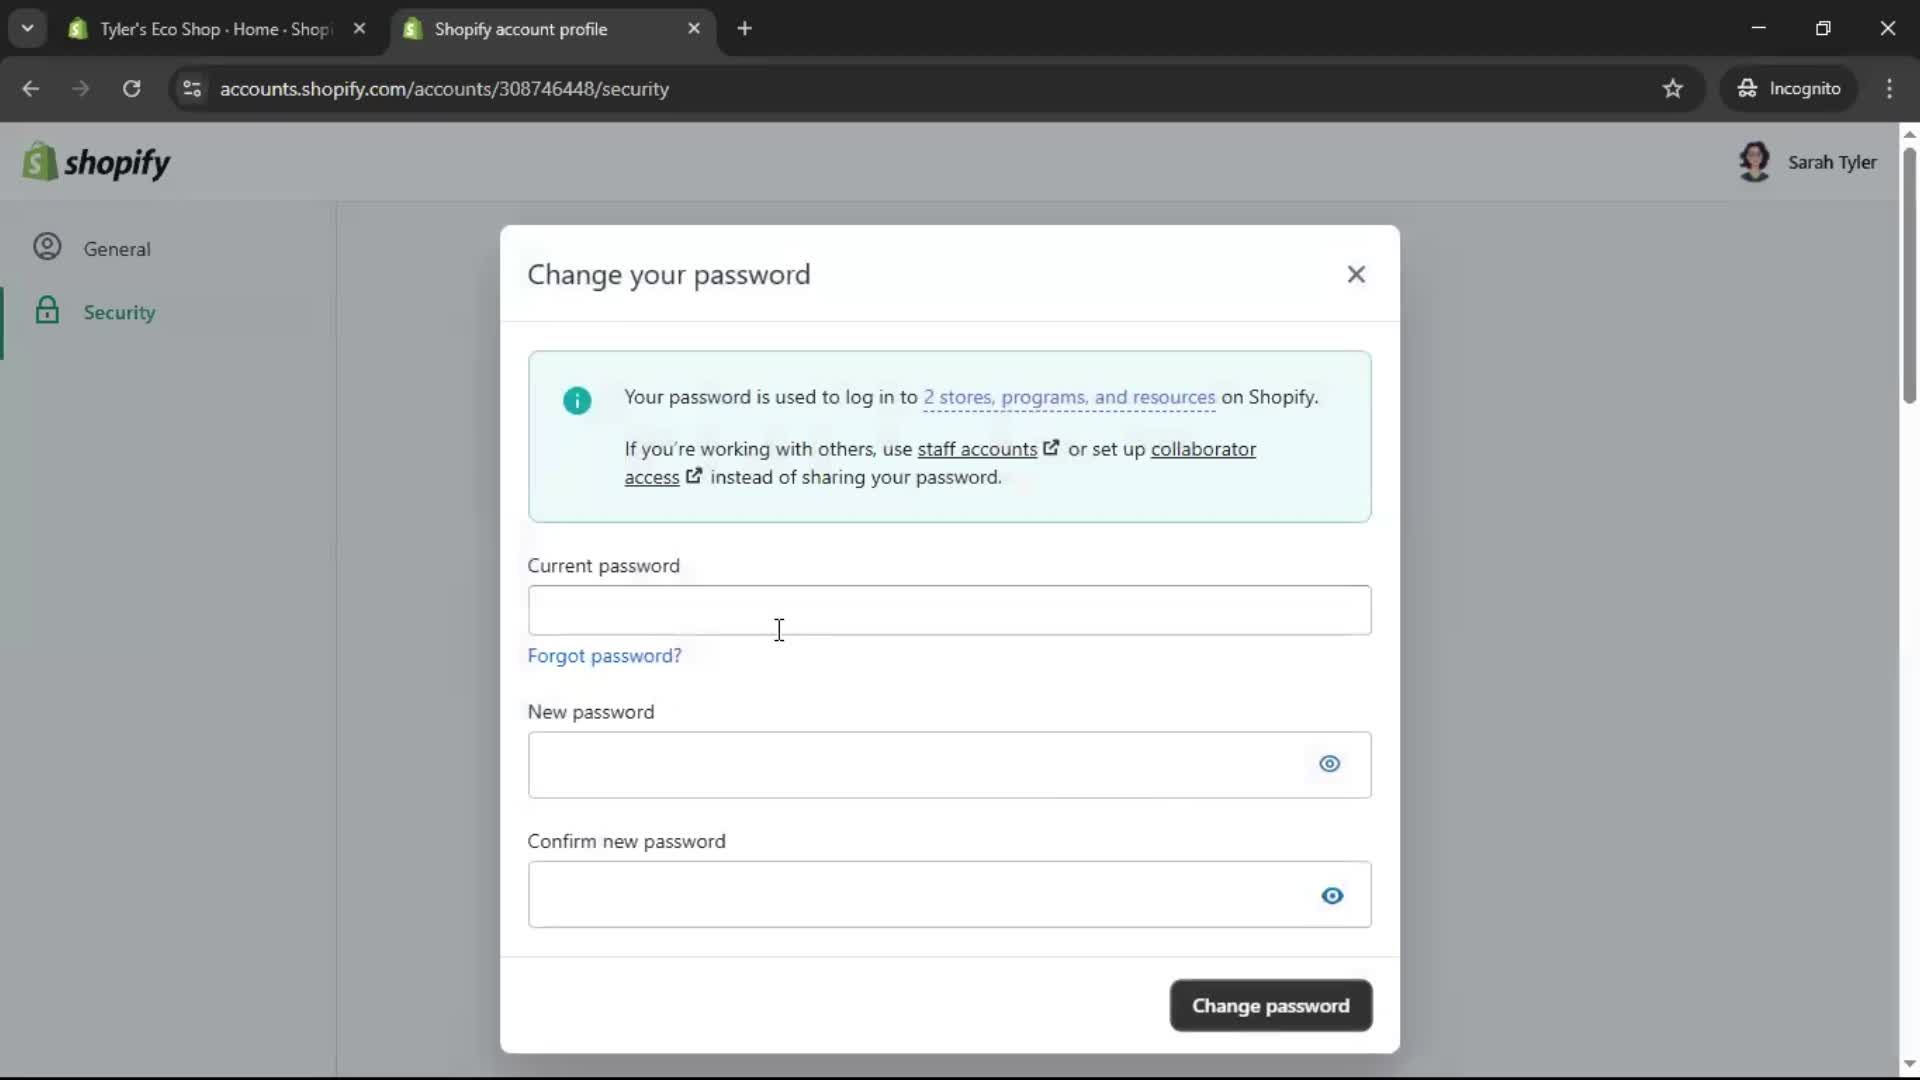Show the New password field contents

tap(1330, 764)
